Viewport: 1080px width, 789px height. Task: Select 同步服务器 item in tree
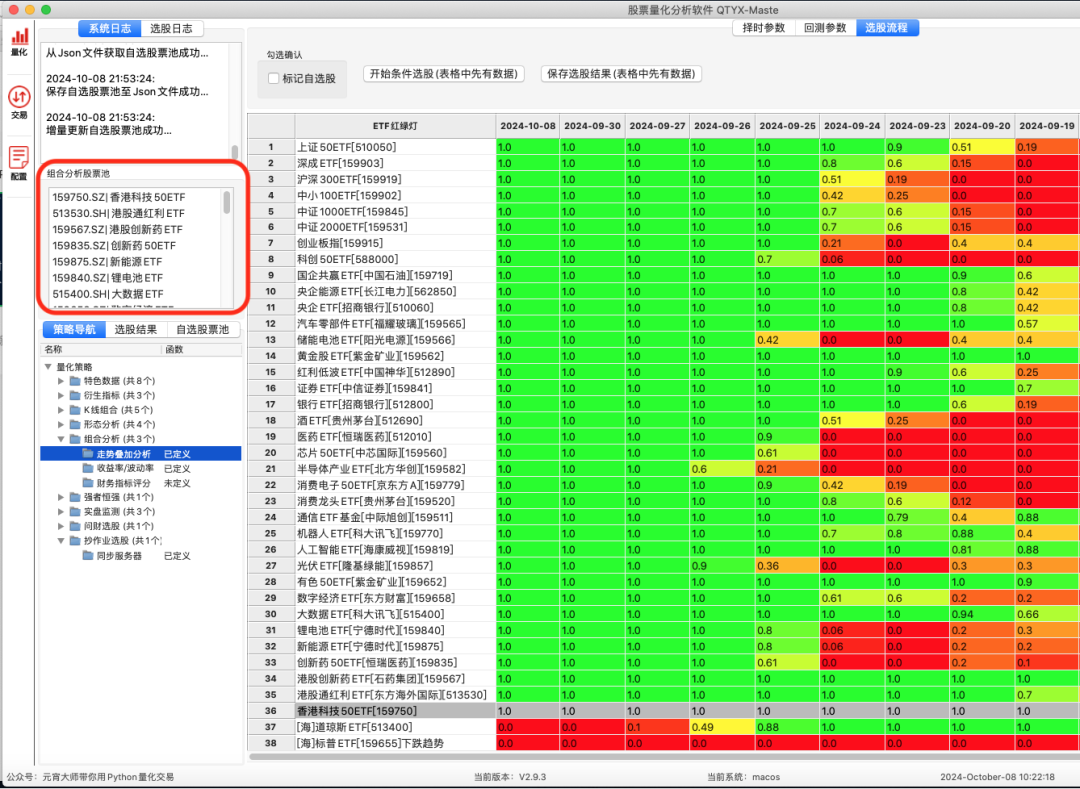(x=141, y=556)
